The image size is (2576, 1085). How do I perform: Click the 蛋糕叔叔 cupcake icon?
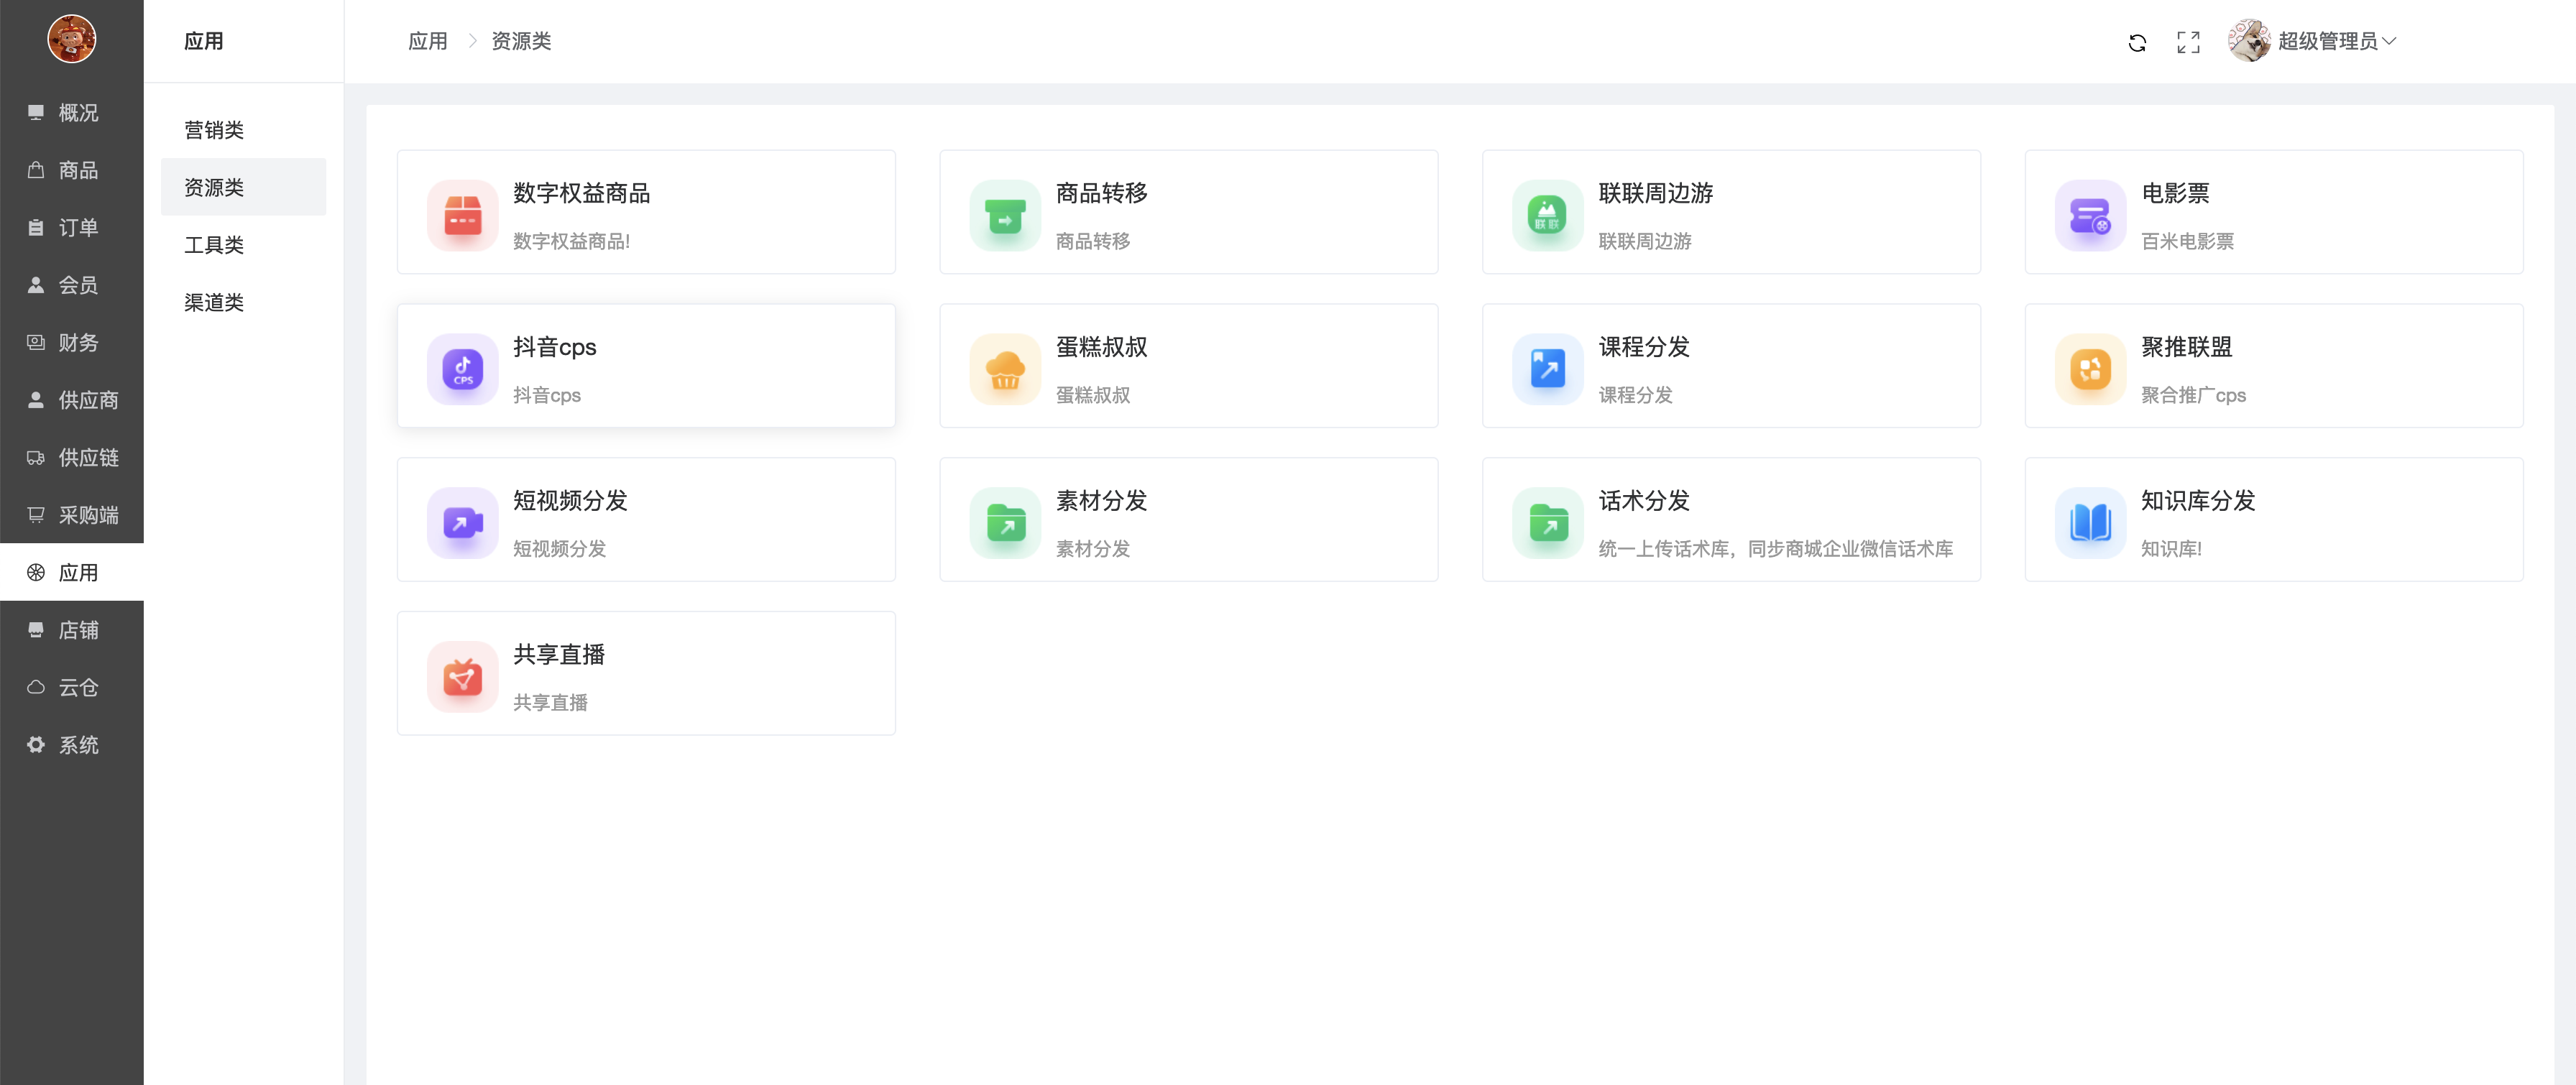coord(1004,369)
